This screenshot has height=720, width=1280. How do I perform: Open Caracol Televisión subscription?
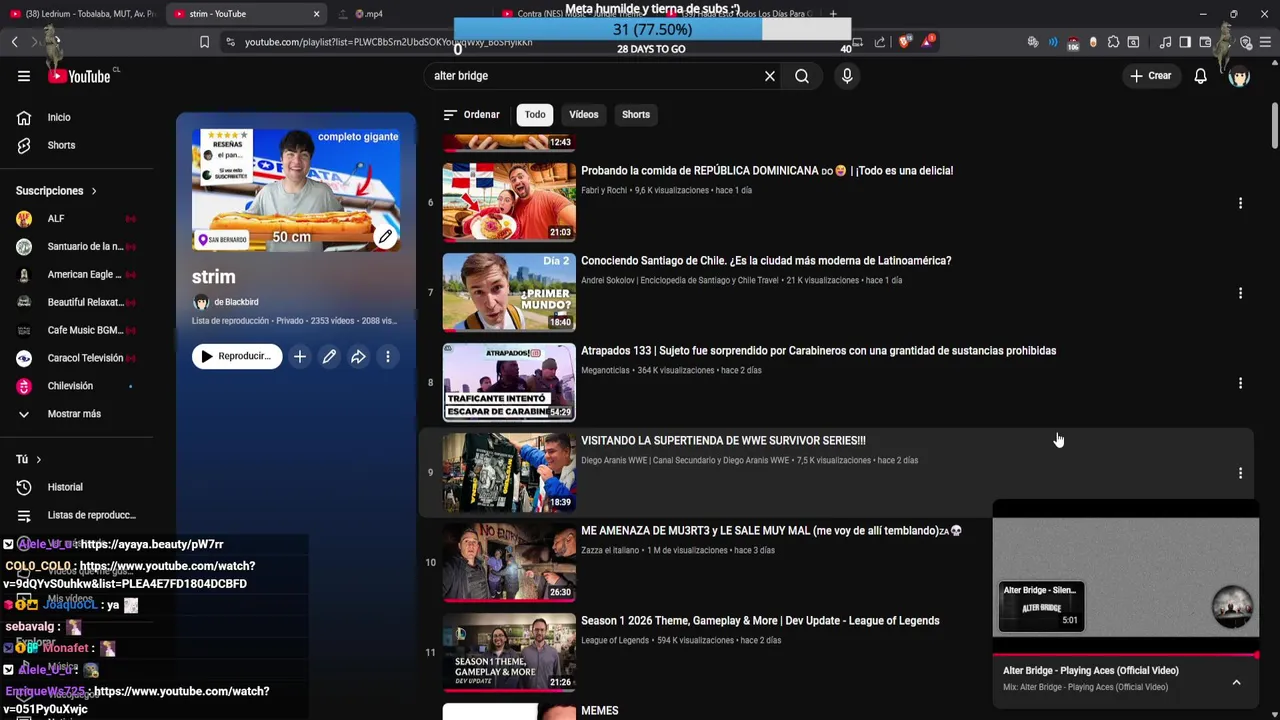[x=77, y=358]
